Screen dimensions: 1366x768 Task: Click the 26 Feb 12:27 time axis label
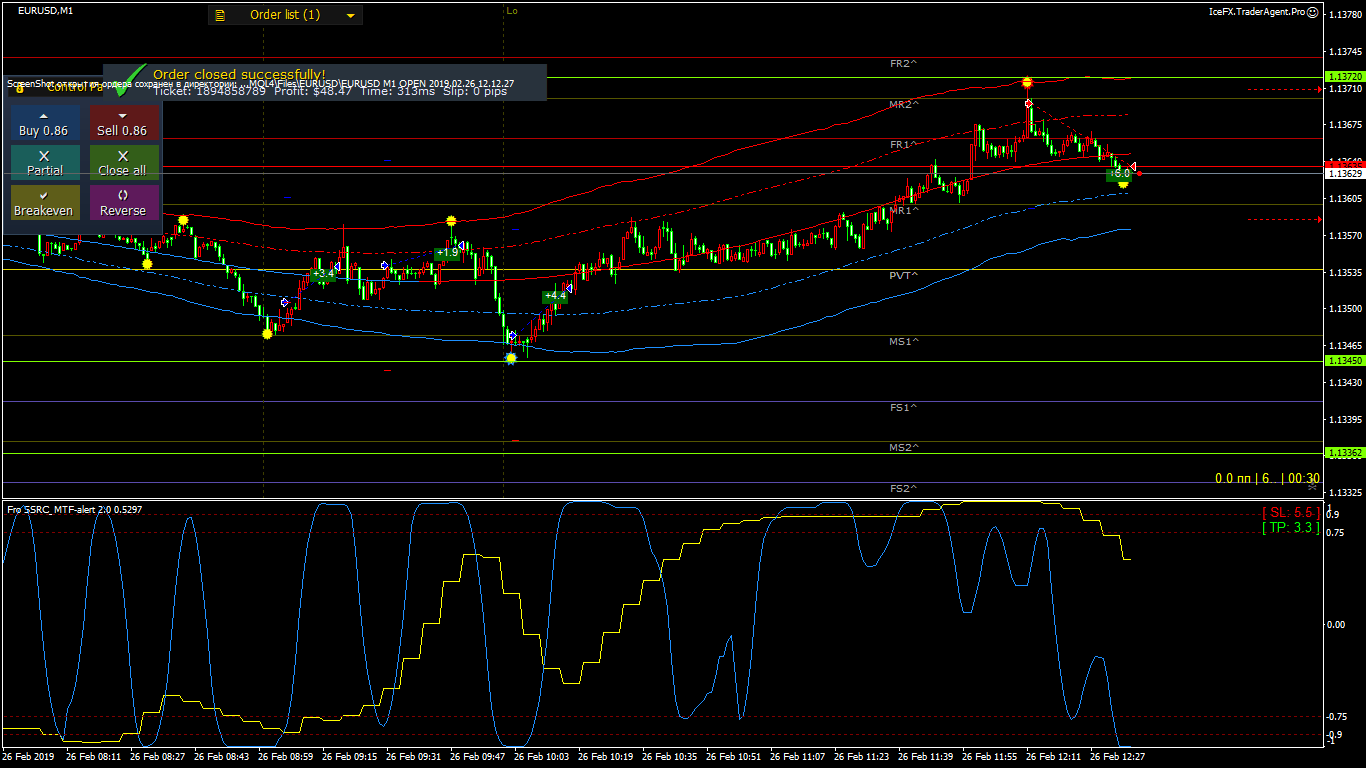coord(1118,757)
